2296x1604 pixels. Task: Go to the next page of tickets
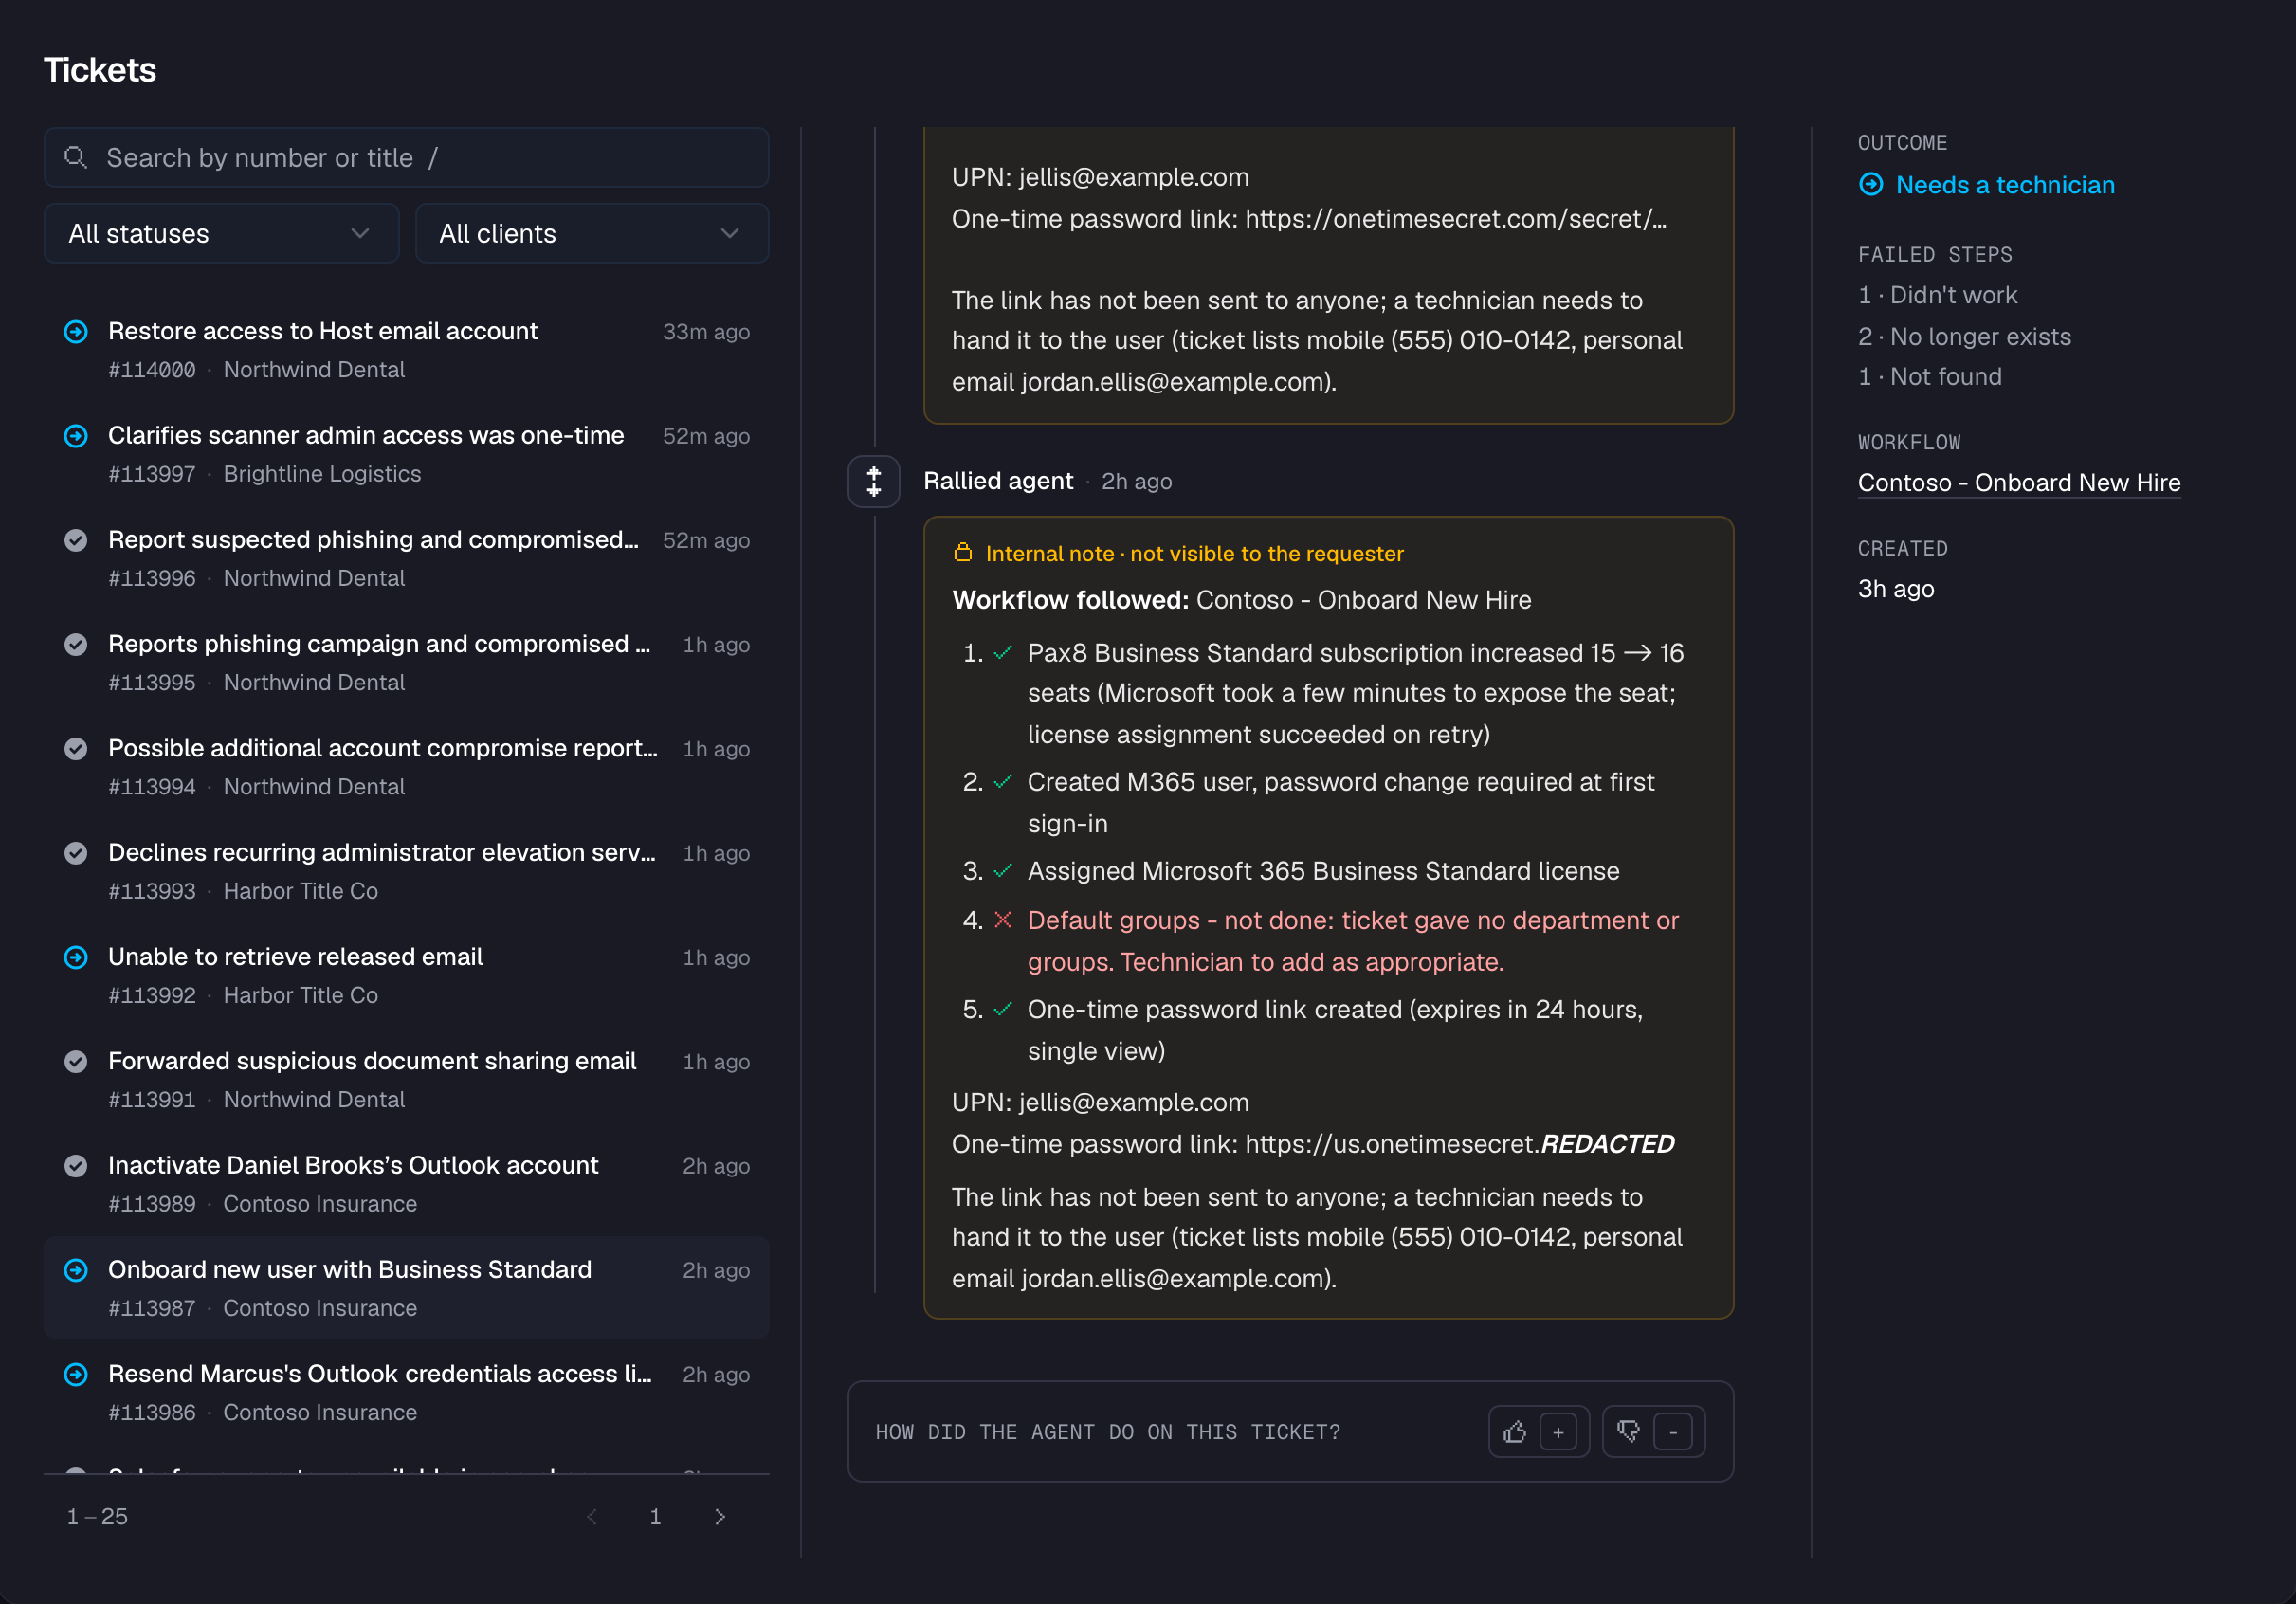coord(719,1516)
